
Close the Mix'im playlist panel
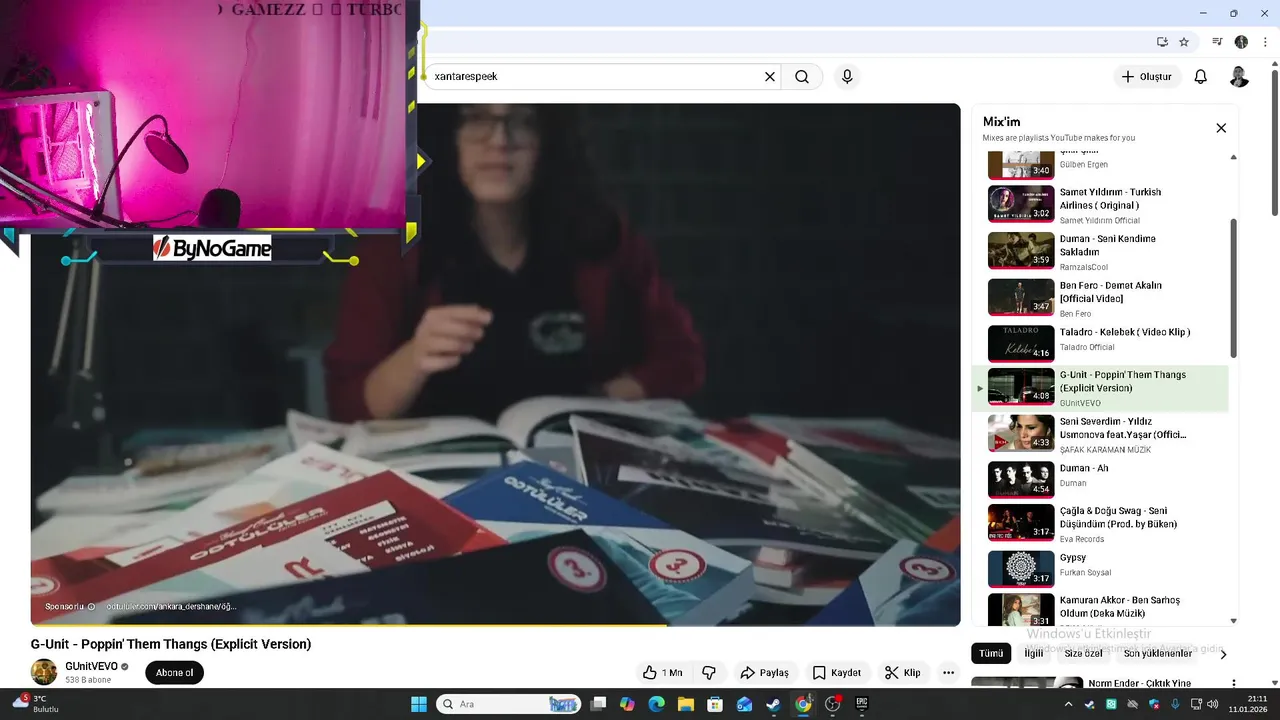pyautogui.click(x=1221, y=128)
